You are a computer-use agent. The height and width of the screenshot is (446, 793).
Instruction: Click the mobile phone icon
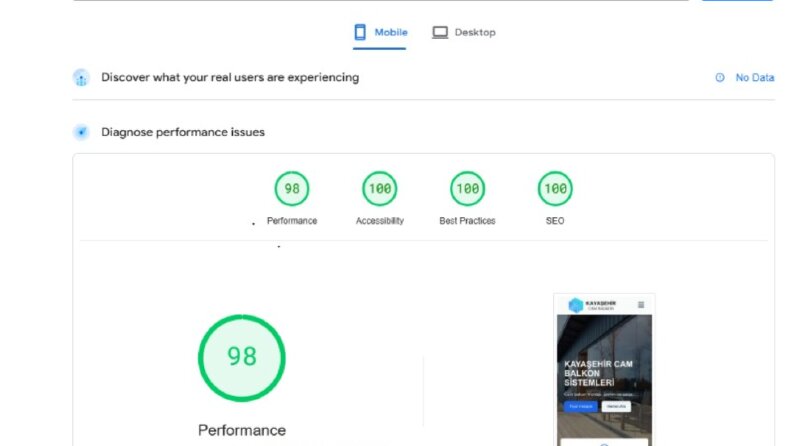(x=360, y=32)
